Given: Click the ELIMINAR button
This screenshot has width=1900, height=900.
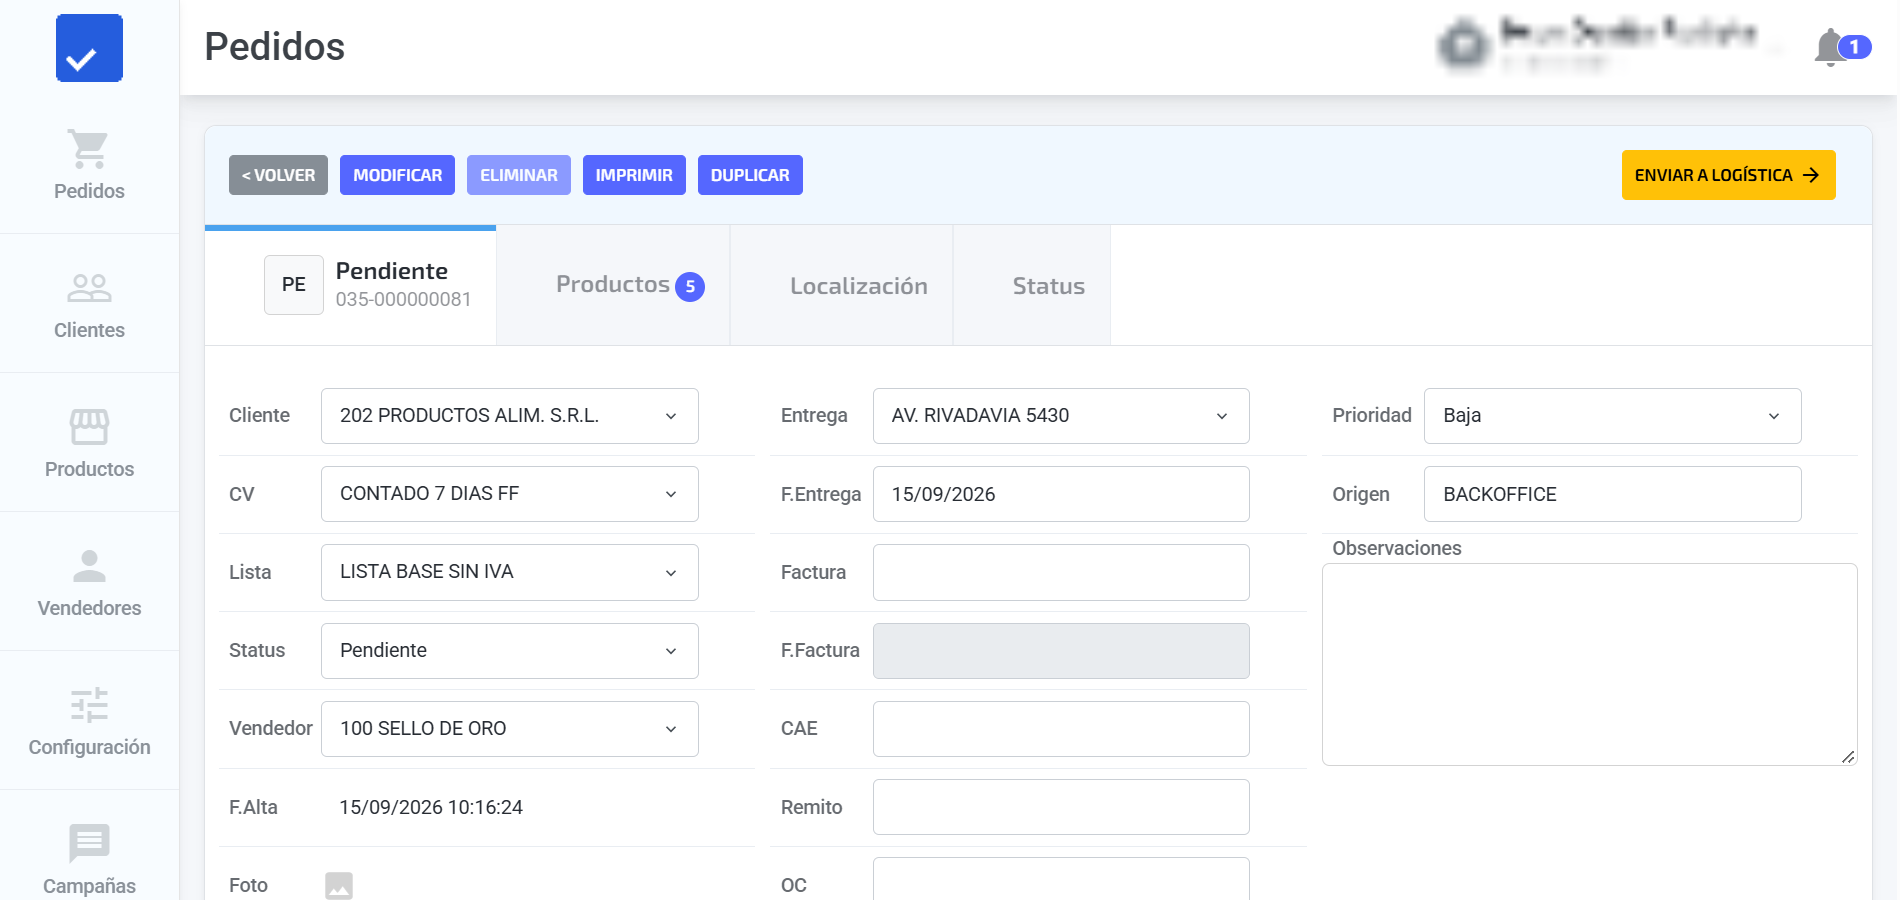Looking at the screenshot, I should tap(519, 175).
